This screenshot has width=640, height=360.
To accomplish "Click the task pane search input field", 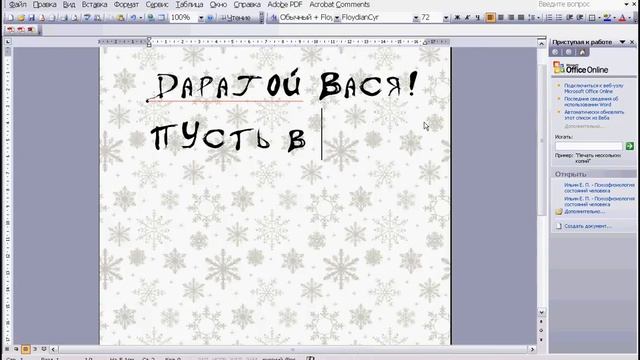I will click(x=589, y=146).
